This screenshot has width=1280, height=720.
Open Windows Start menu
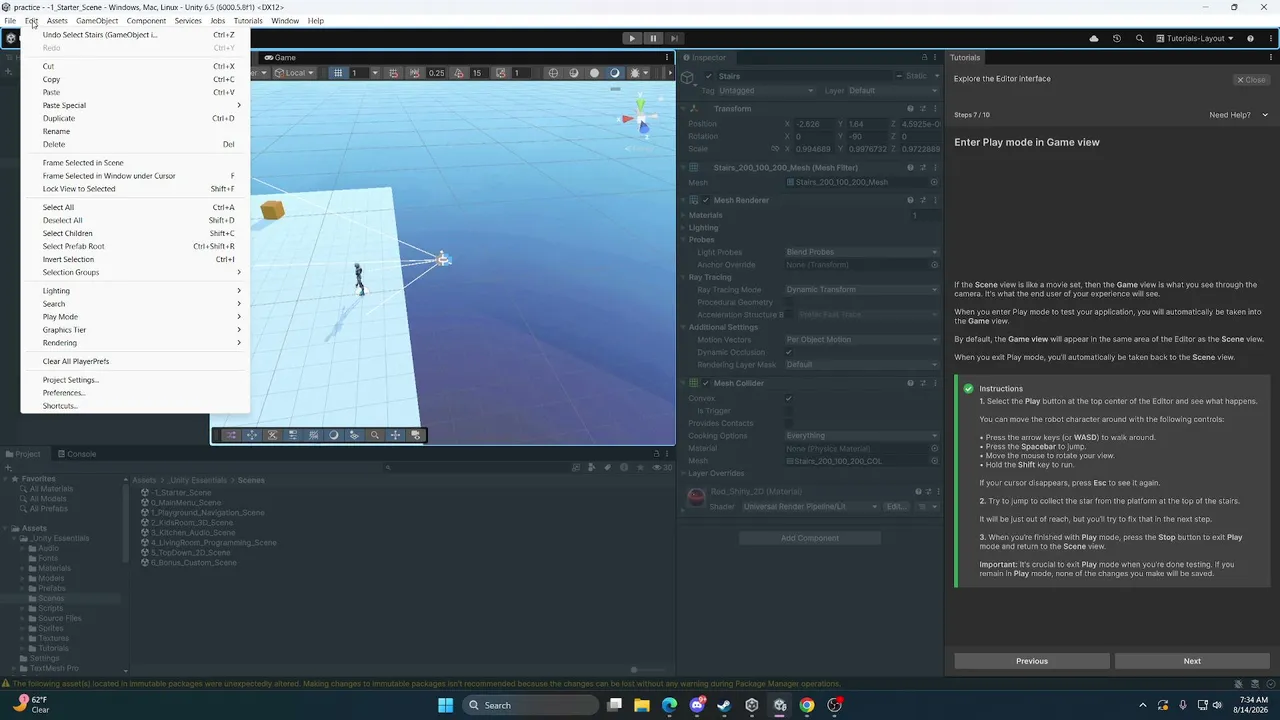point(445,705)
